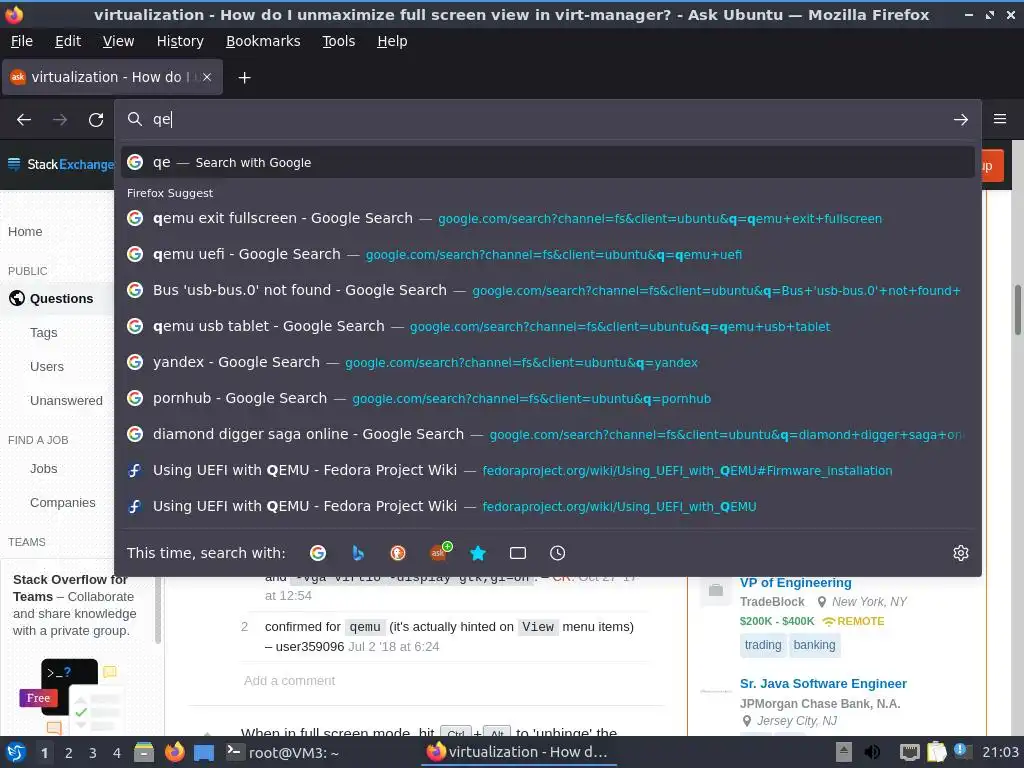Open a new tab with plus button

click(244, 78)
